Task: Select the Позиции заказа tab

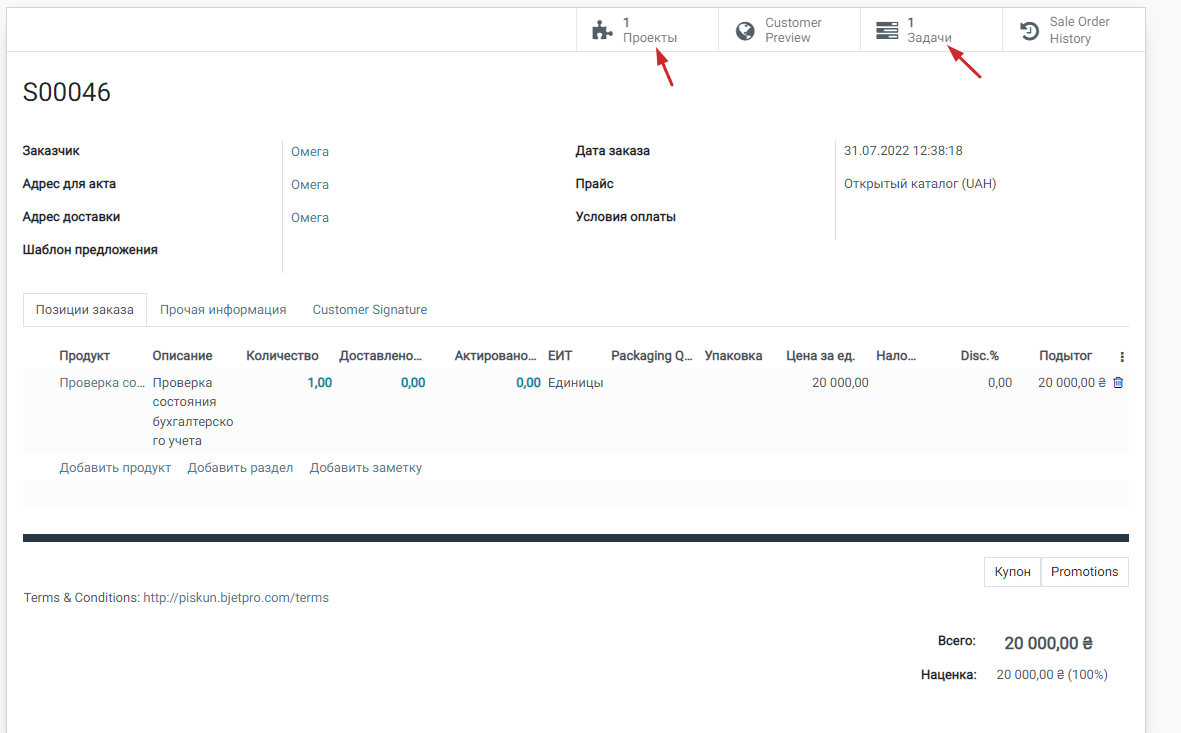Action: coord(85,310)
